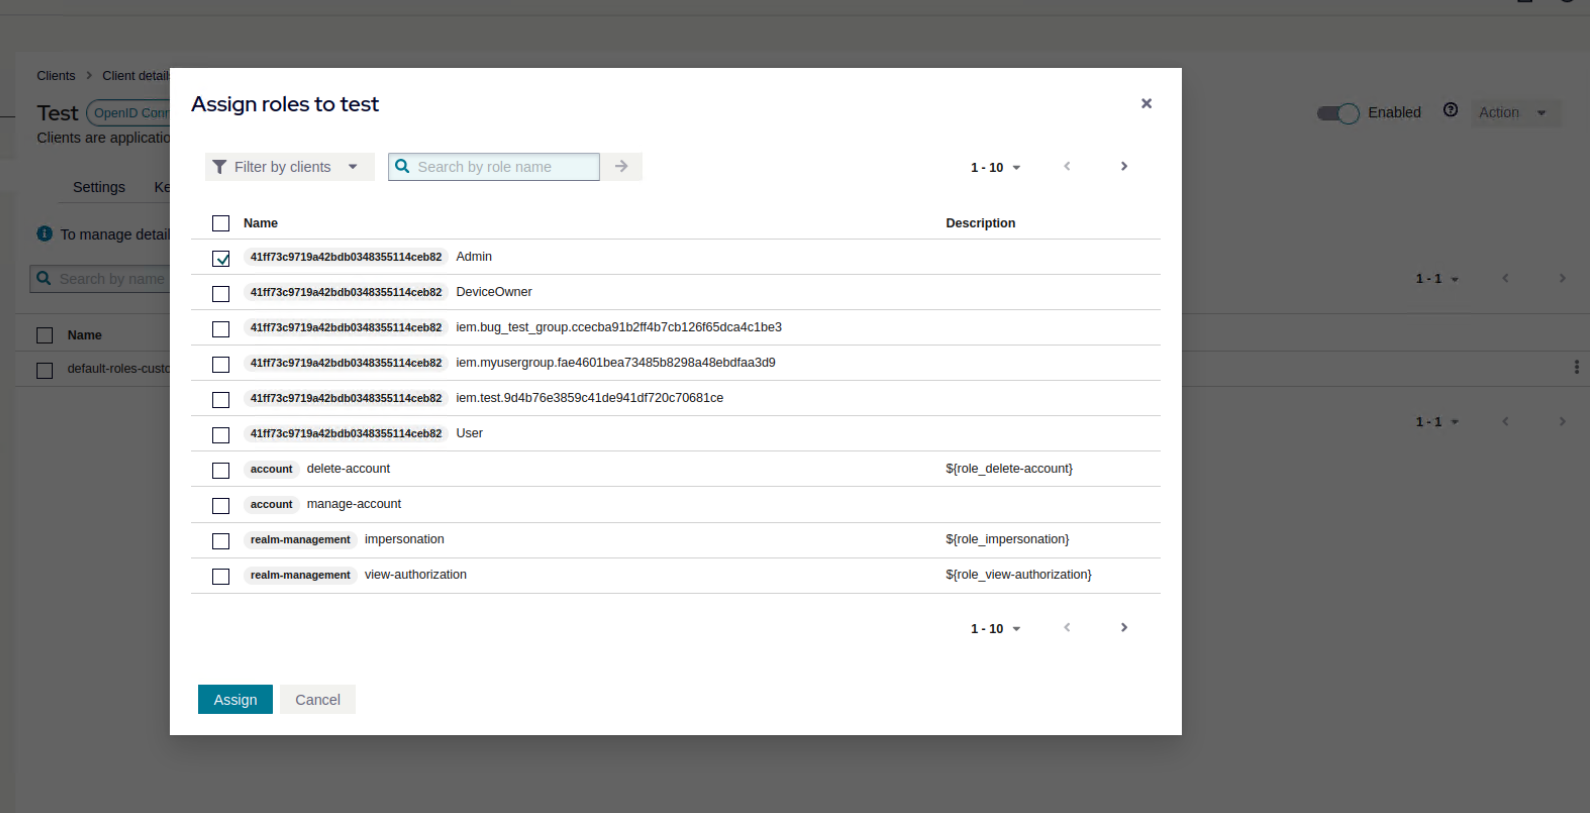
Task: Click the impersonation role name
Action: [x=404, y=539]
